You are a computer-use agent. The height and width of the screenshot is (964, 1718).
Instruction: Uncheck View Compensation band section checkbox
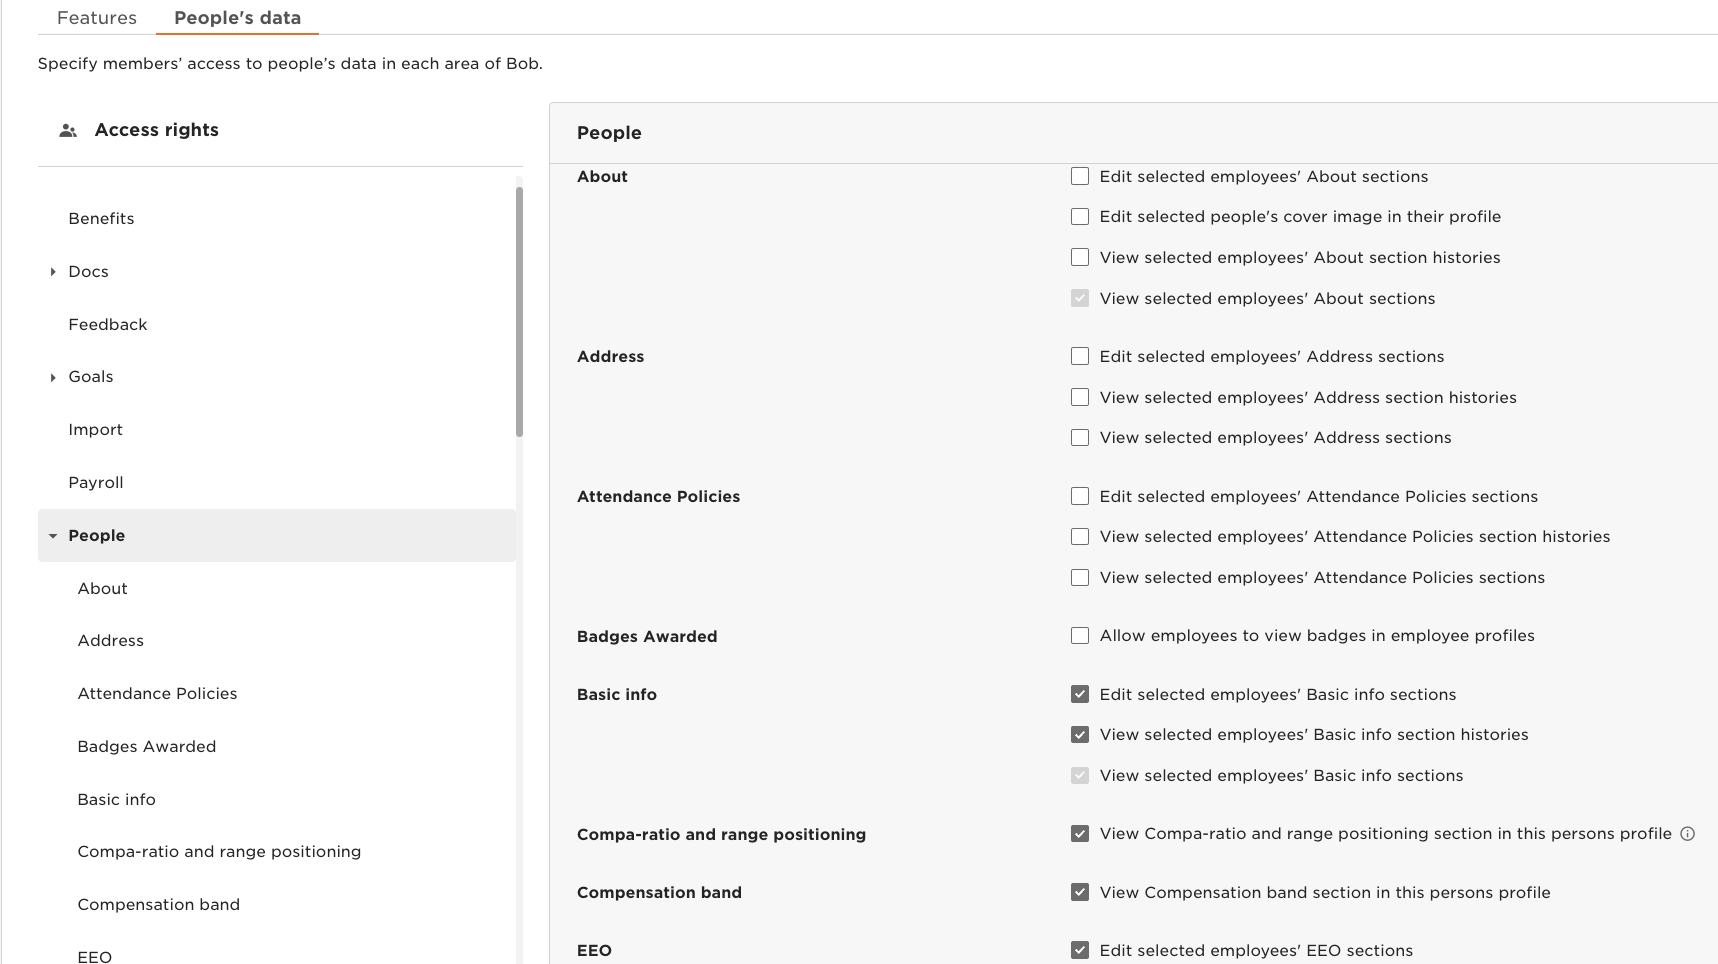click(x=1080, y=893)
